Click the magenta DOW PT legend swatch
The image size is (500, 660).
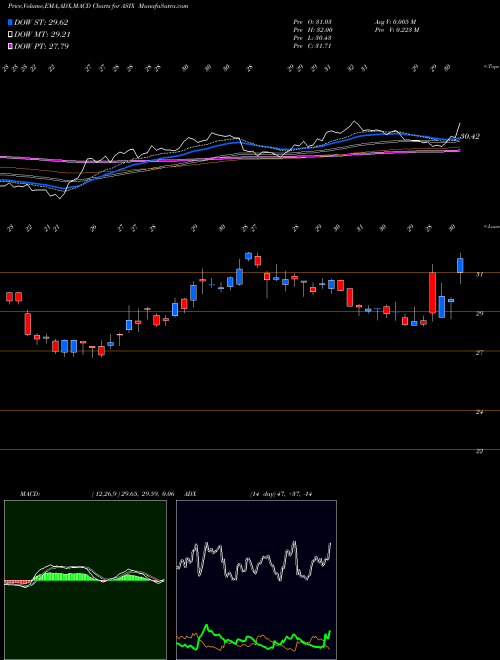11,46
